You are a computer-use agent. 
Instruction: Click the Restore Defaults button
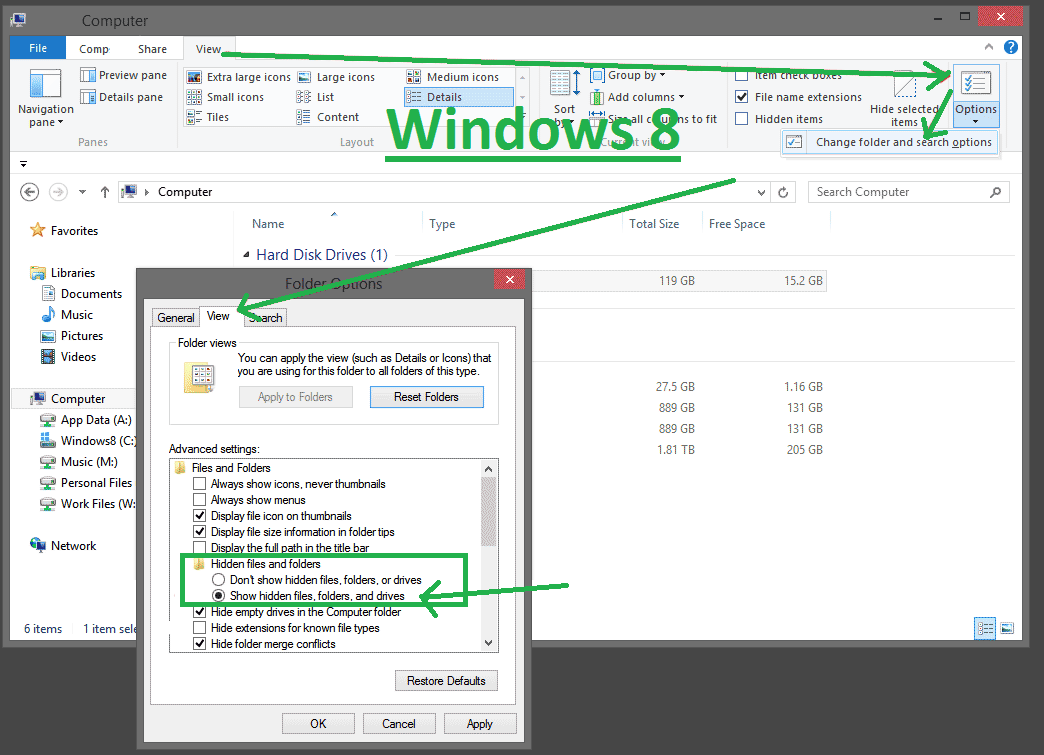(x=446, y=680)
